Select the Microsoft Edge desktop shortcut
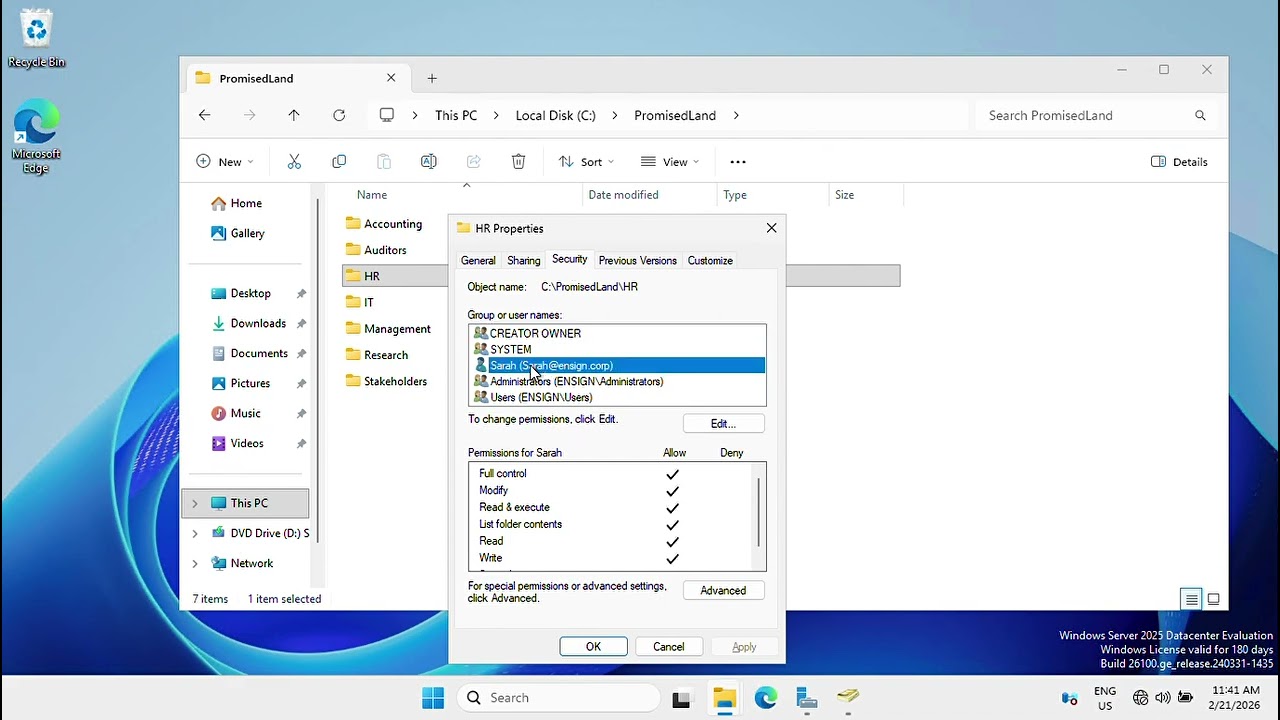 pos(36,138)
